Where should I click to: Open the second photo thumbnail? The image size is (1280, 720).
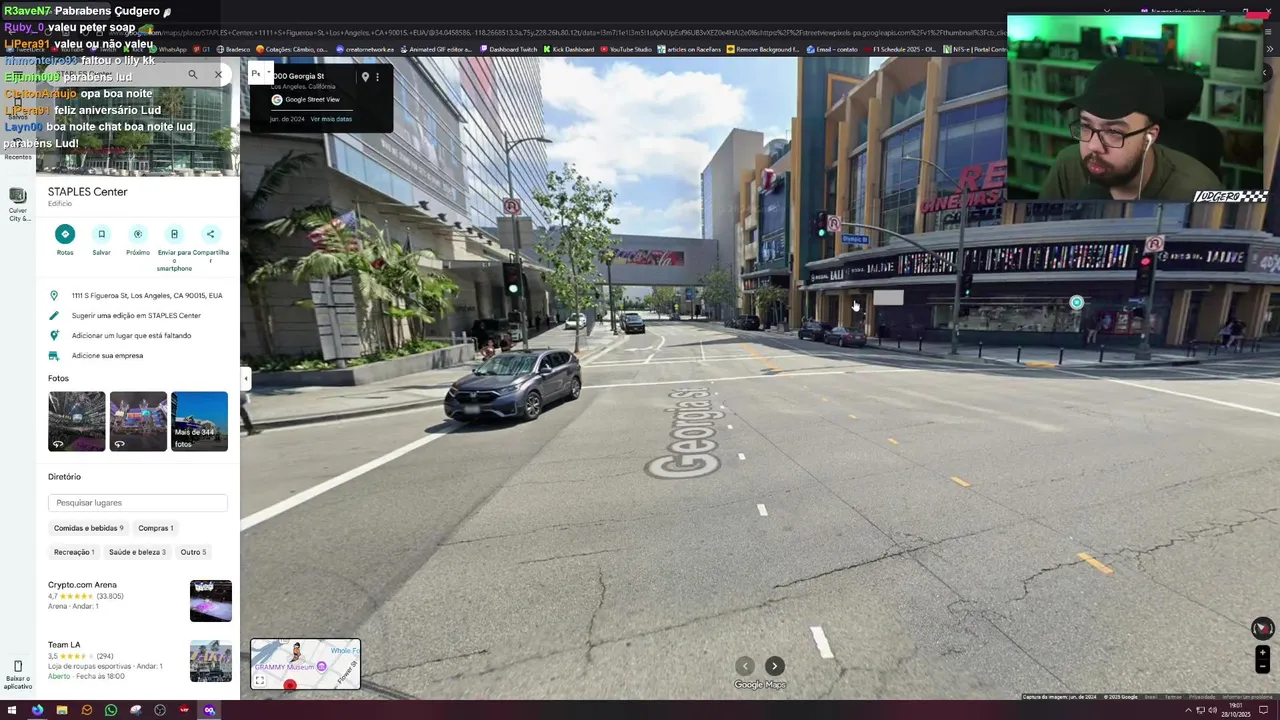point(138,421)
